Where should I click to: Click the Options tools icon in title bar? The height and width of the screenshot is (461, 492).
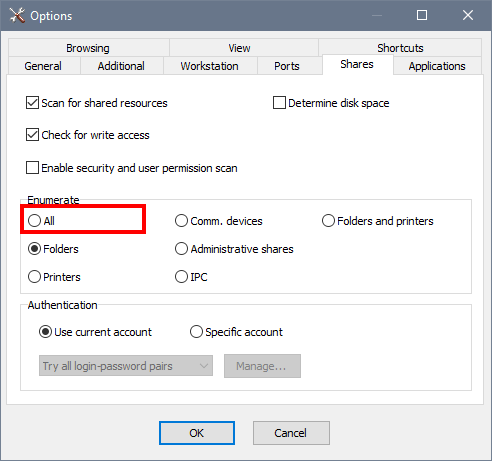17,15
